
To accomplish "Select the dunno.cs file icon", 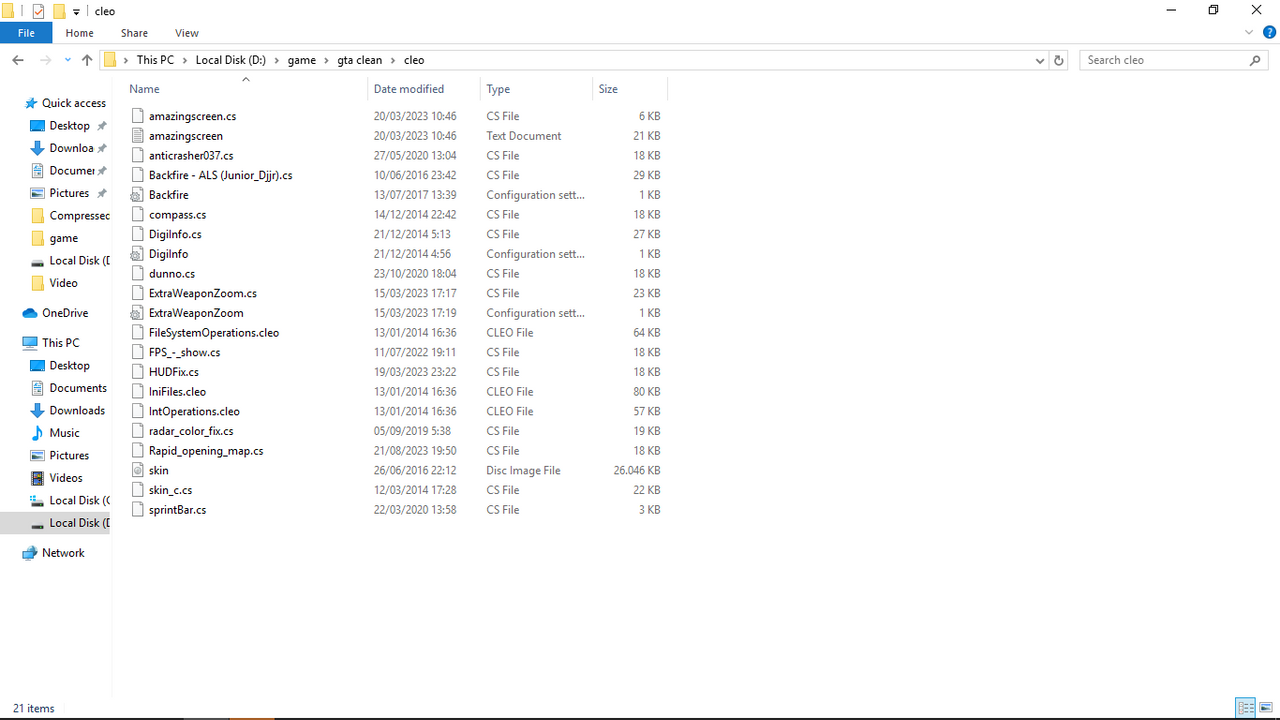I will click(x=138, y=274).
